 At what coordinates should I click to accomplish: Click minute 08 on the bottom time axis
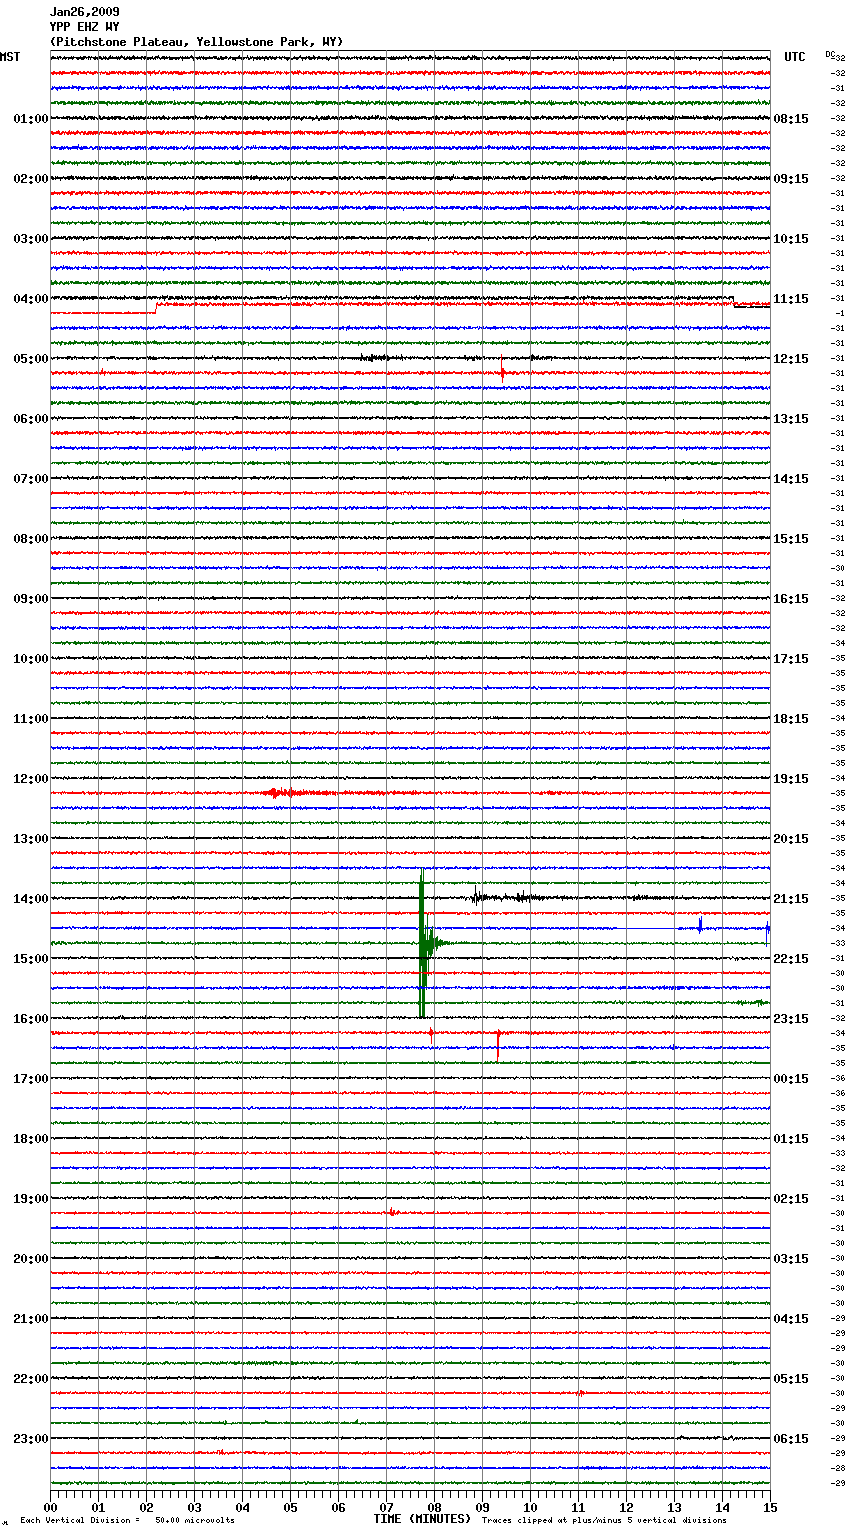(434, 1507)
